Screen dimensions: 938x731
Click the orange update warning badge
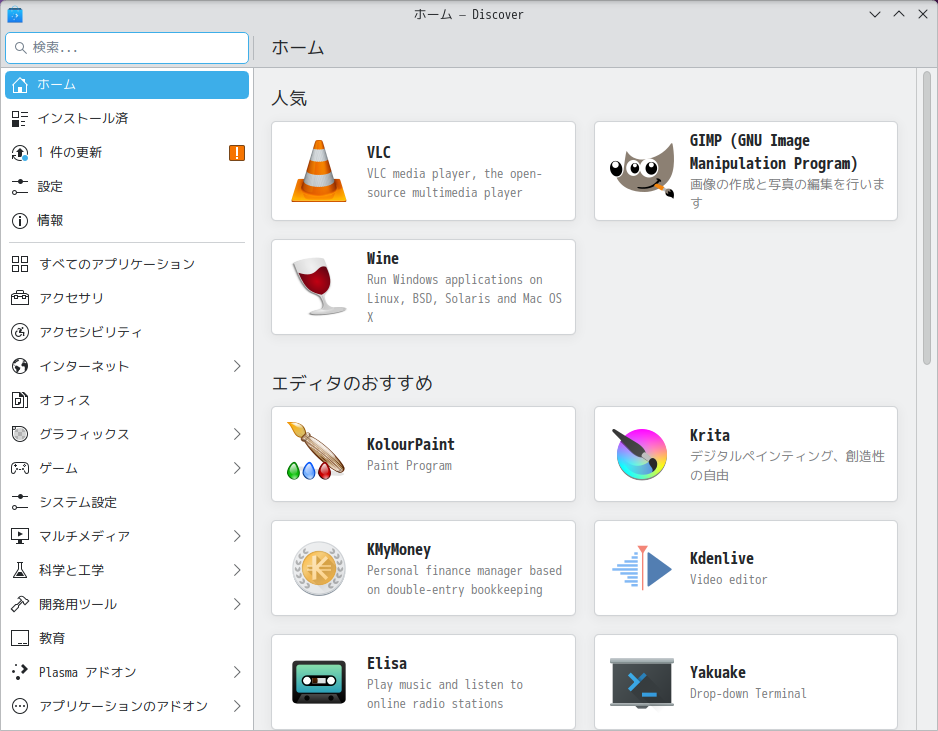pos(237,153)
